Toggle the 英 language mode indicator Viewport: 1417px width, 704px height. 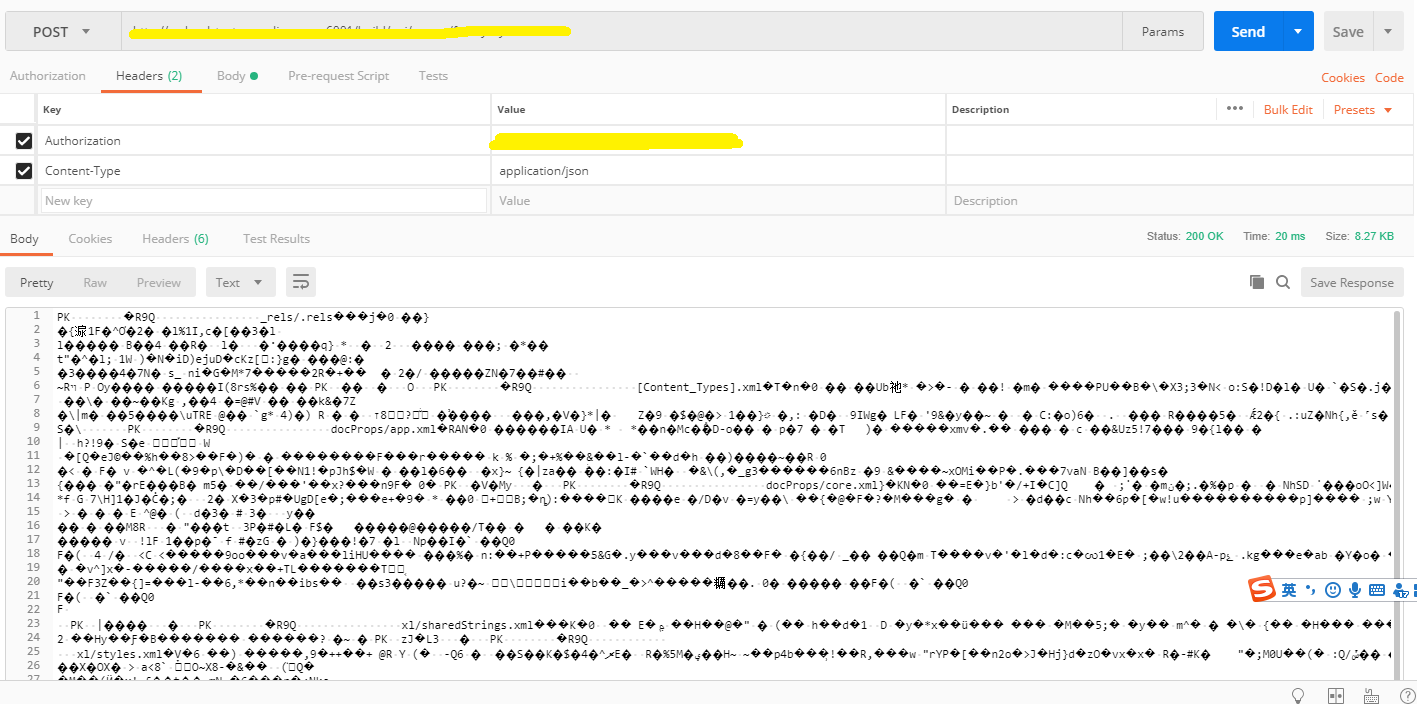1290,591
